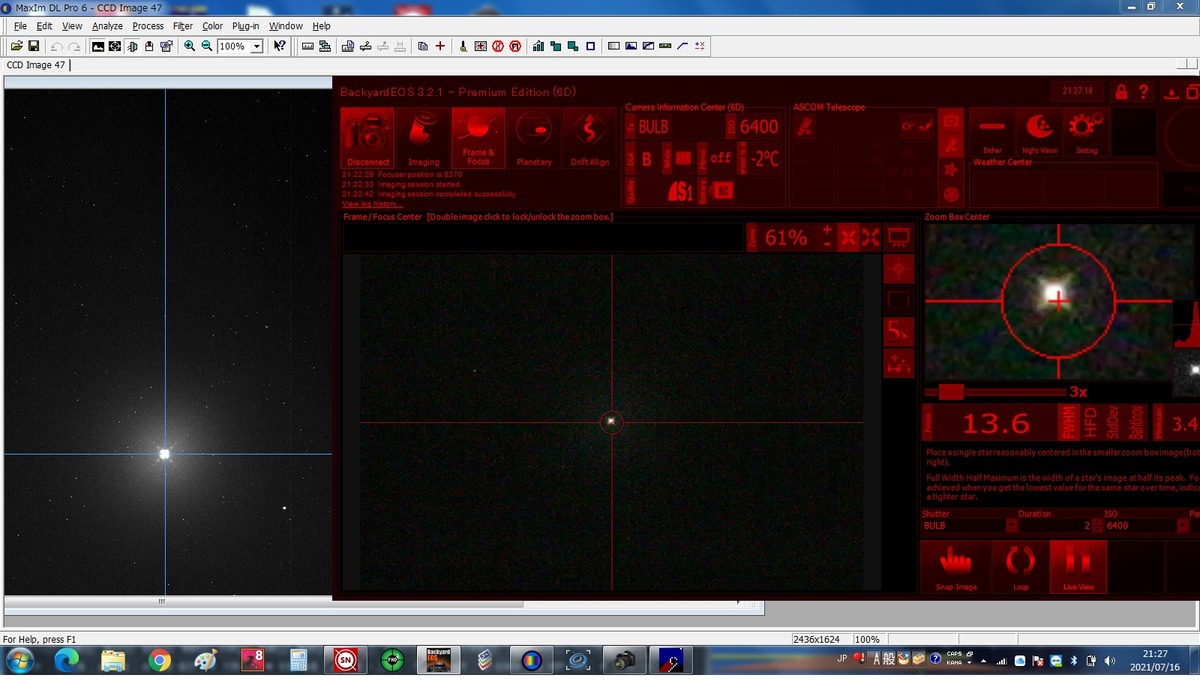This screenshot has height=681, width=1200.
Task: Click the monitor screen icon next to zoom percentage
Action: (899, 237)
